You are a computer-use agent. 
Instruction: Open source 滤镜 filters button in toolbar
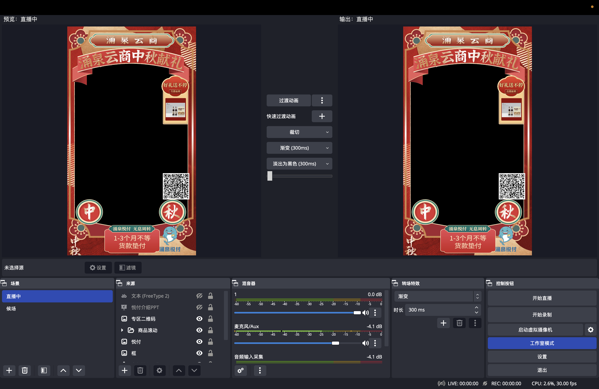coord(128,267)
